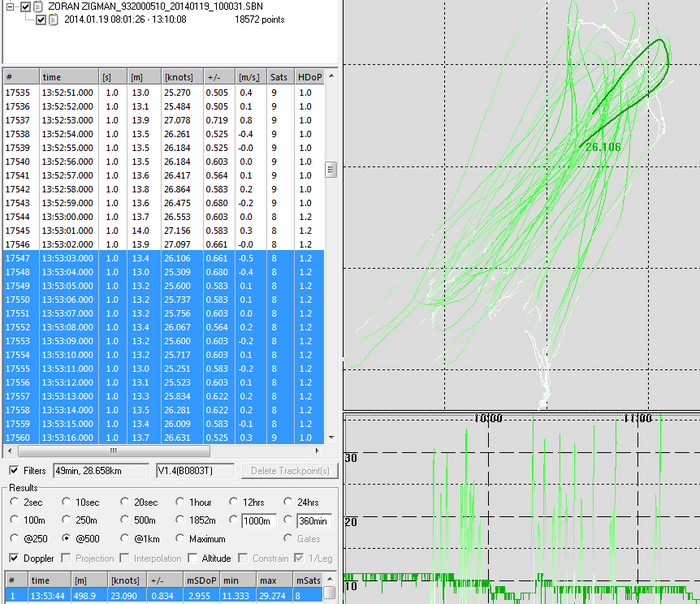The height and width of the screenshot is (604, 700).
Task: Select the 1hour results option
Action: click(180, 502)
